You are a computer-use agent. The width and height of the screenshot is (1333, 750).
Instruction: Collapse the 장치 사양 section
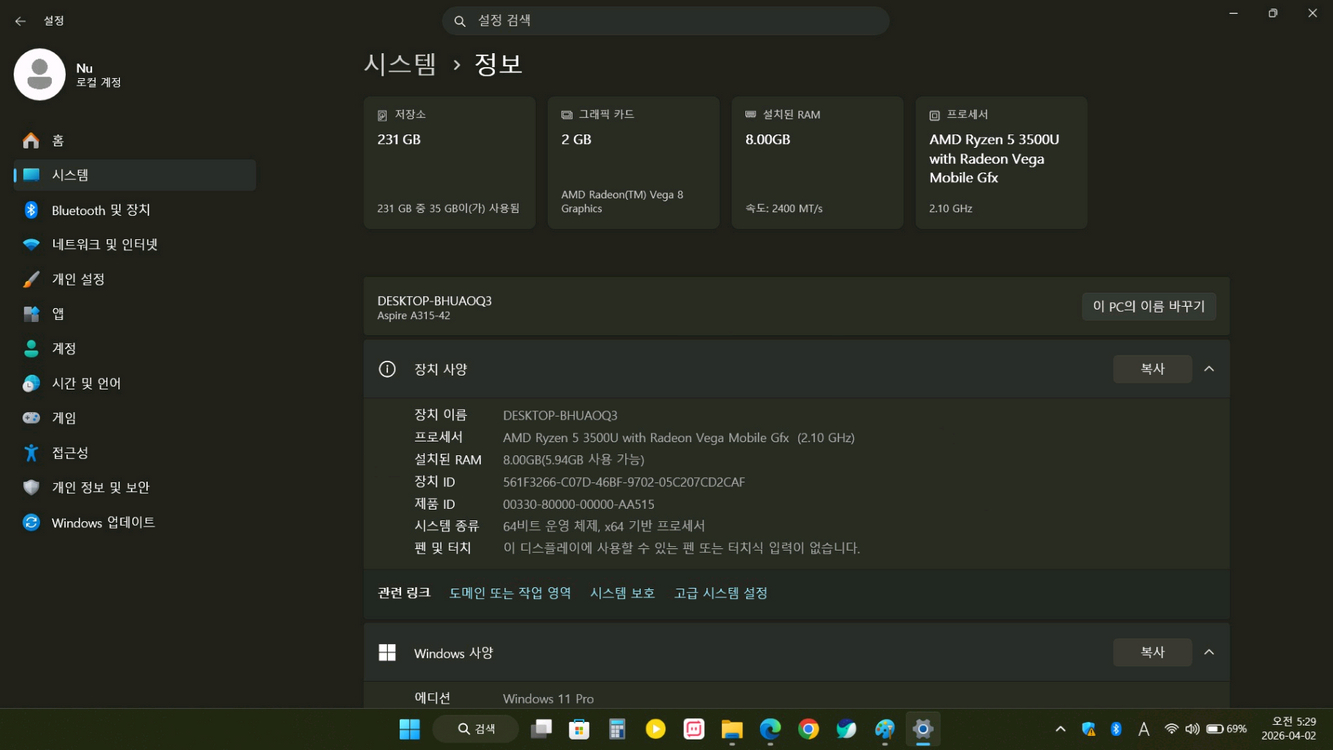[x=1208, y=368]
